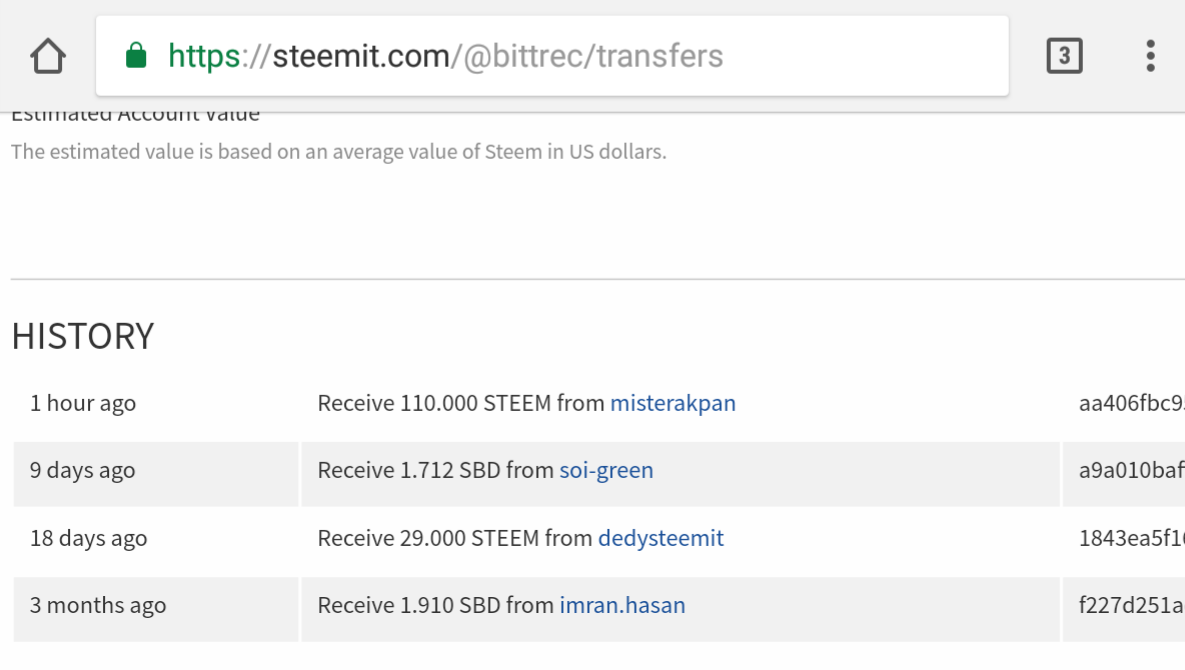Open the tab switcher showing 3 tabs
Image resolution: width=1185 pixels, height=670 pixels.
coord(1064,56)
